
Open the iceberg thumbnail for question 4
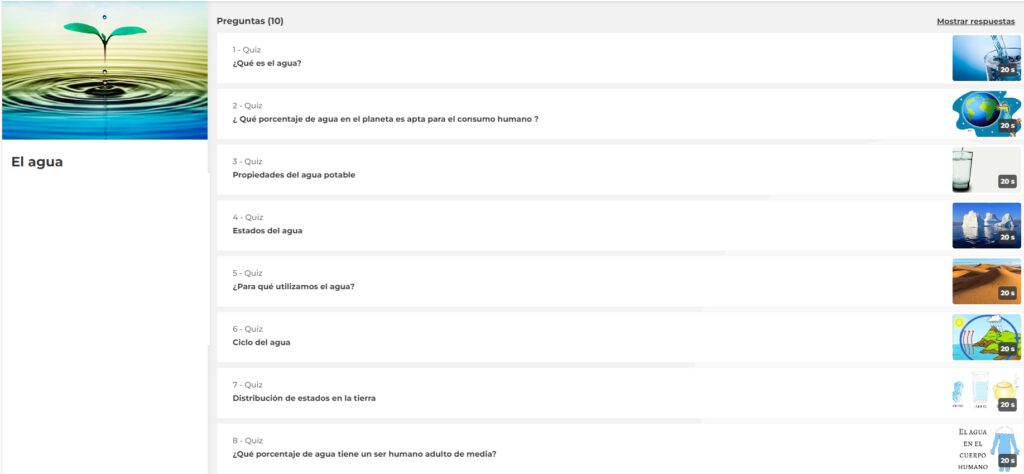pos(985,225)
